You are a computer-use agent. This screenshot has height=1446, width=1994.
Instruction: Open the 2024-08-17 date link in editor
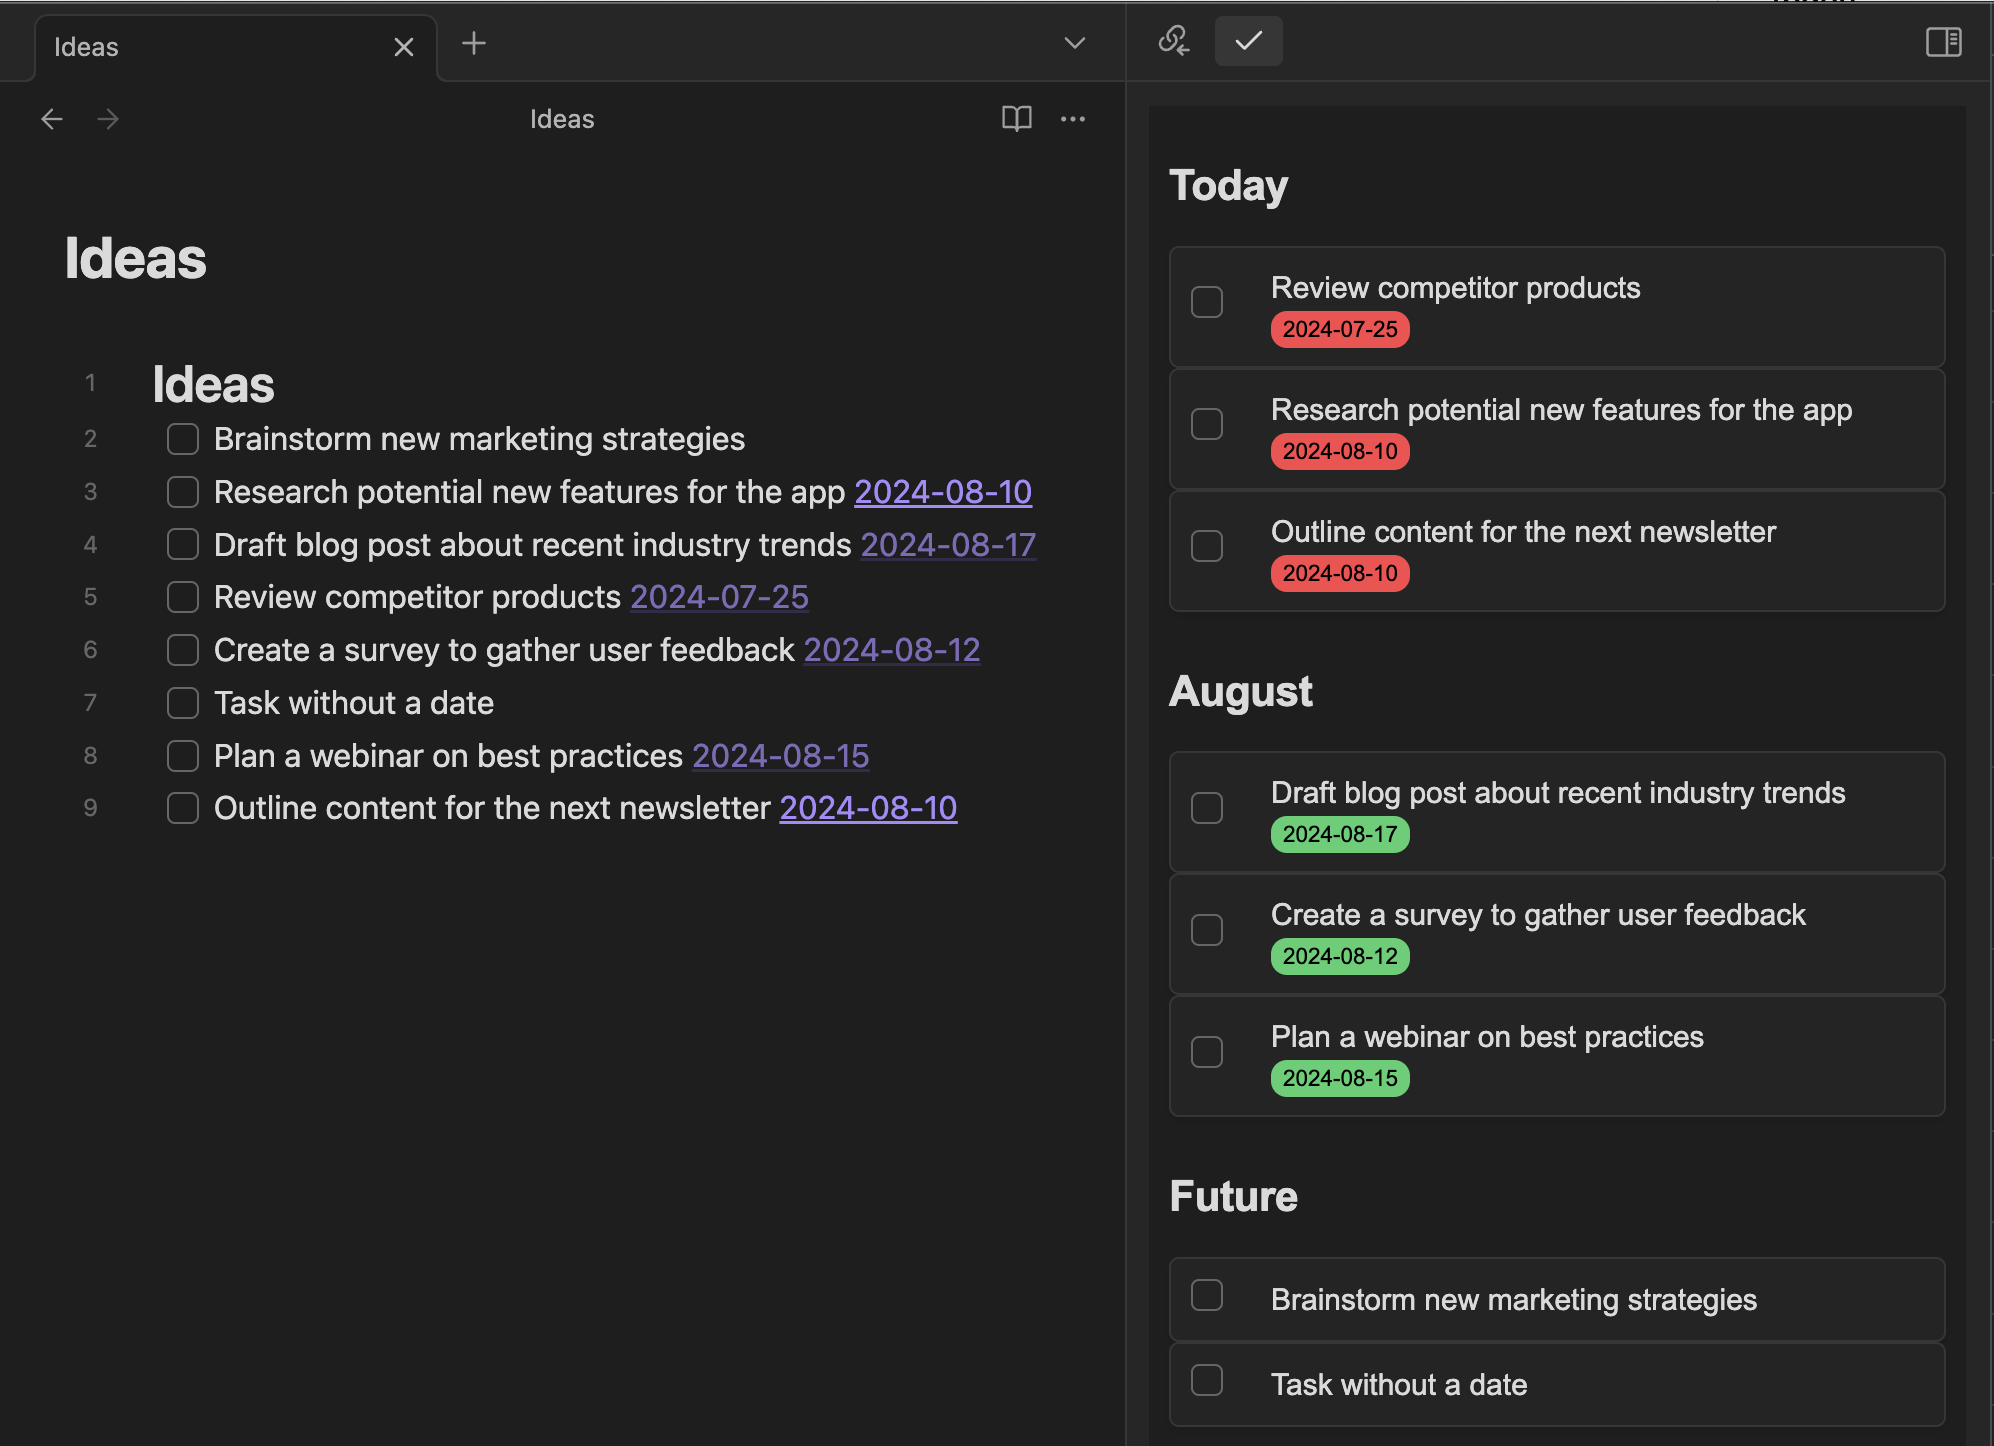click(947, 545)
